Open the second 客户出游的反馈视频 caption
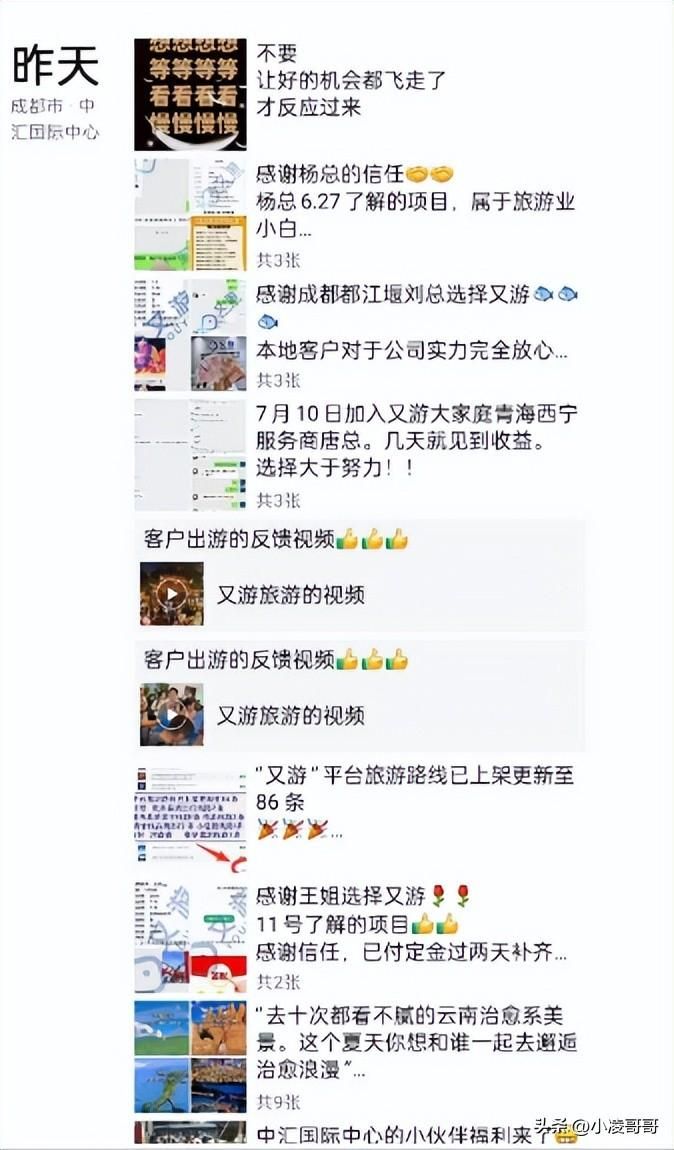 click(x=276, y=659)
